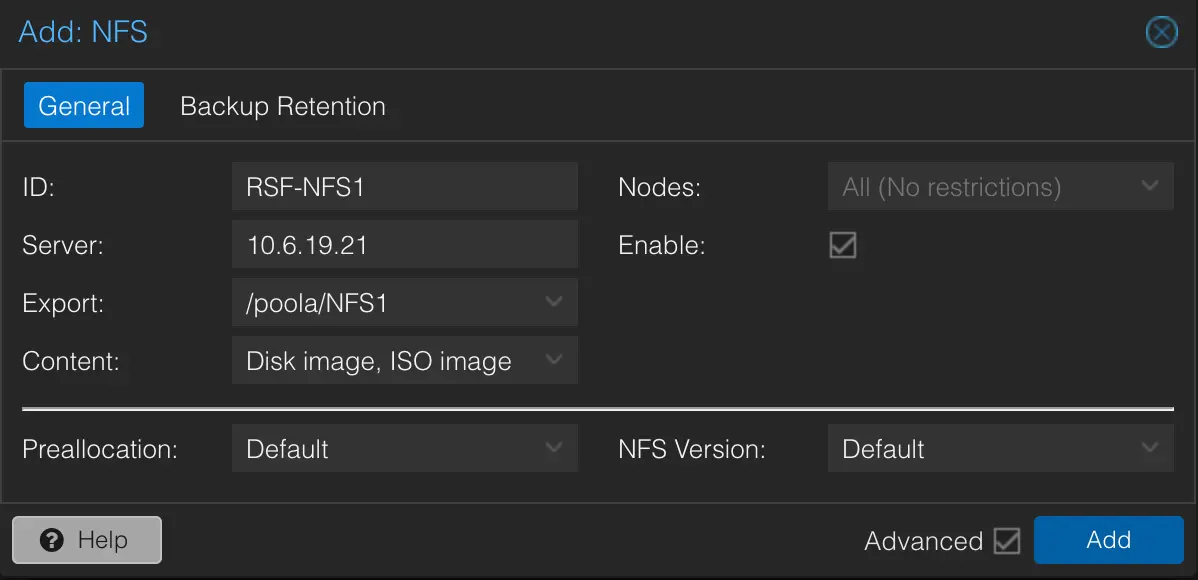Viewport: 1198px width, 580px height.
Task: Open Help for NFS storage
Action: 86,540
